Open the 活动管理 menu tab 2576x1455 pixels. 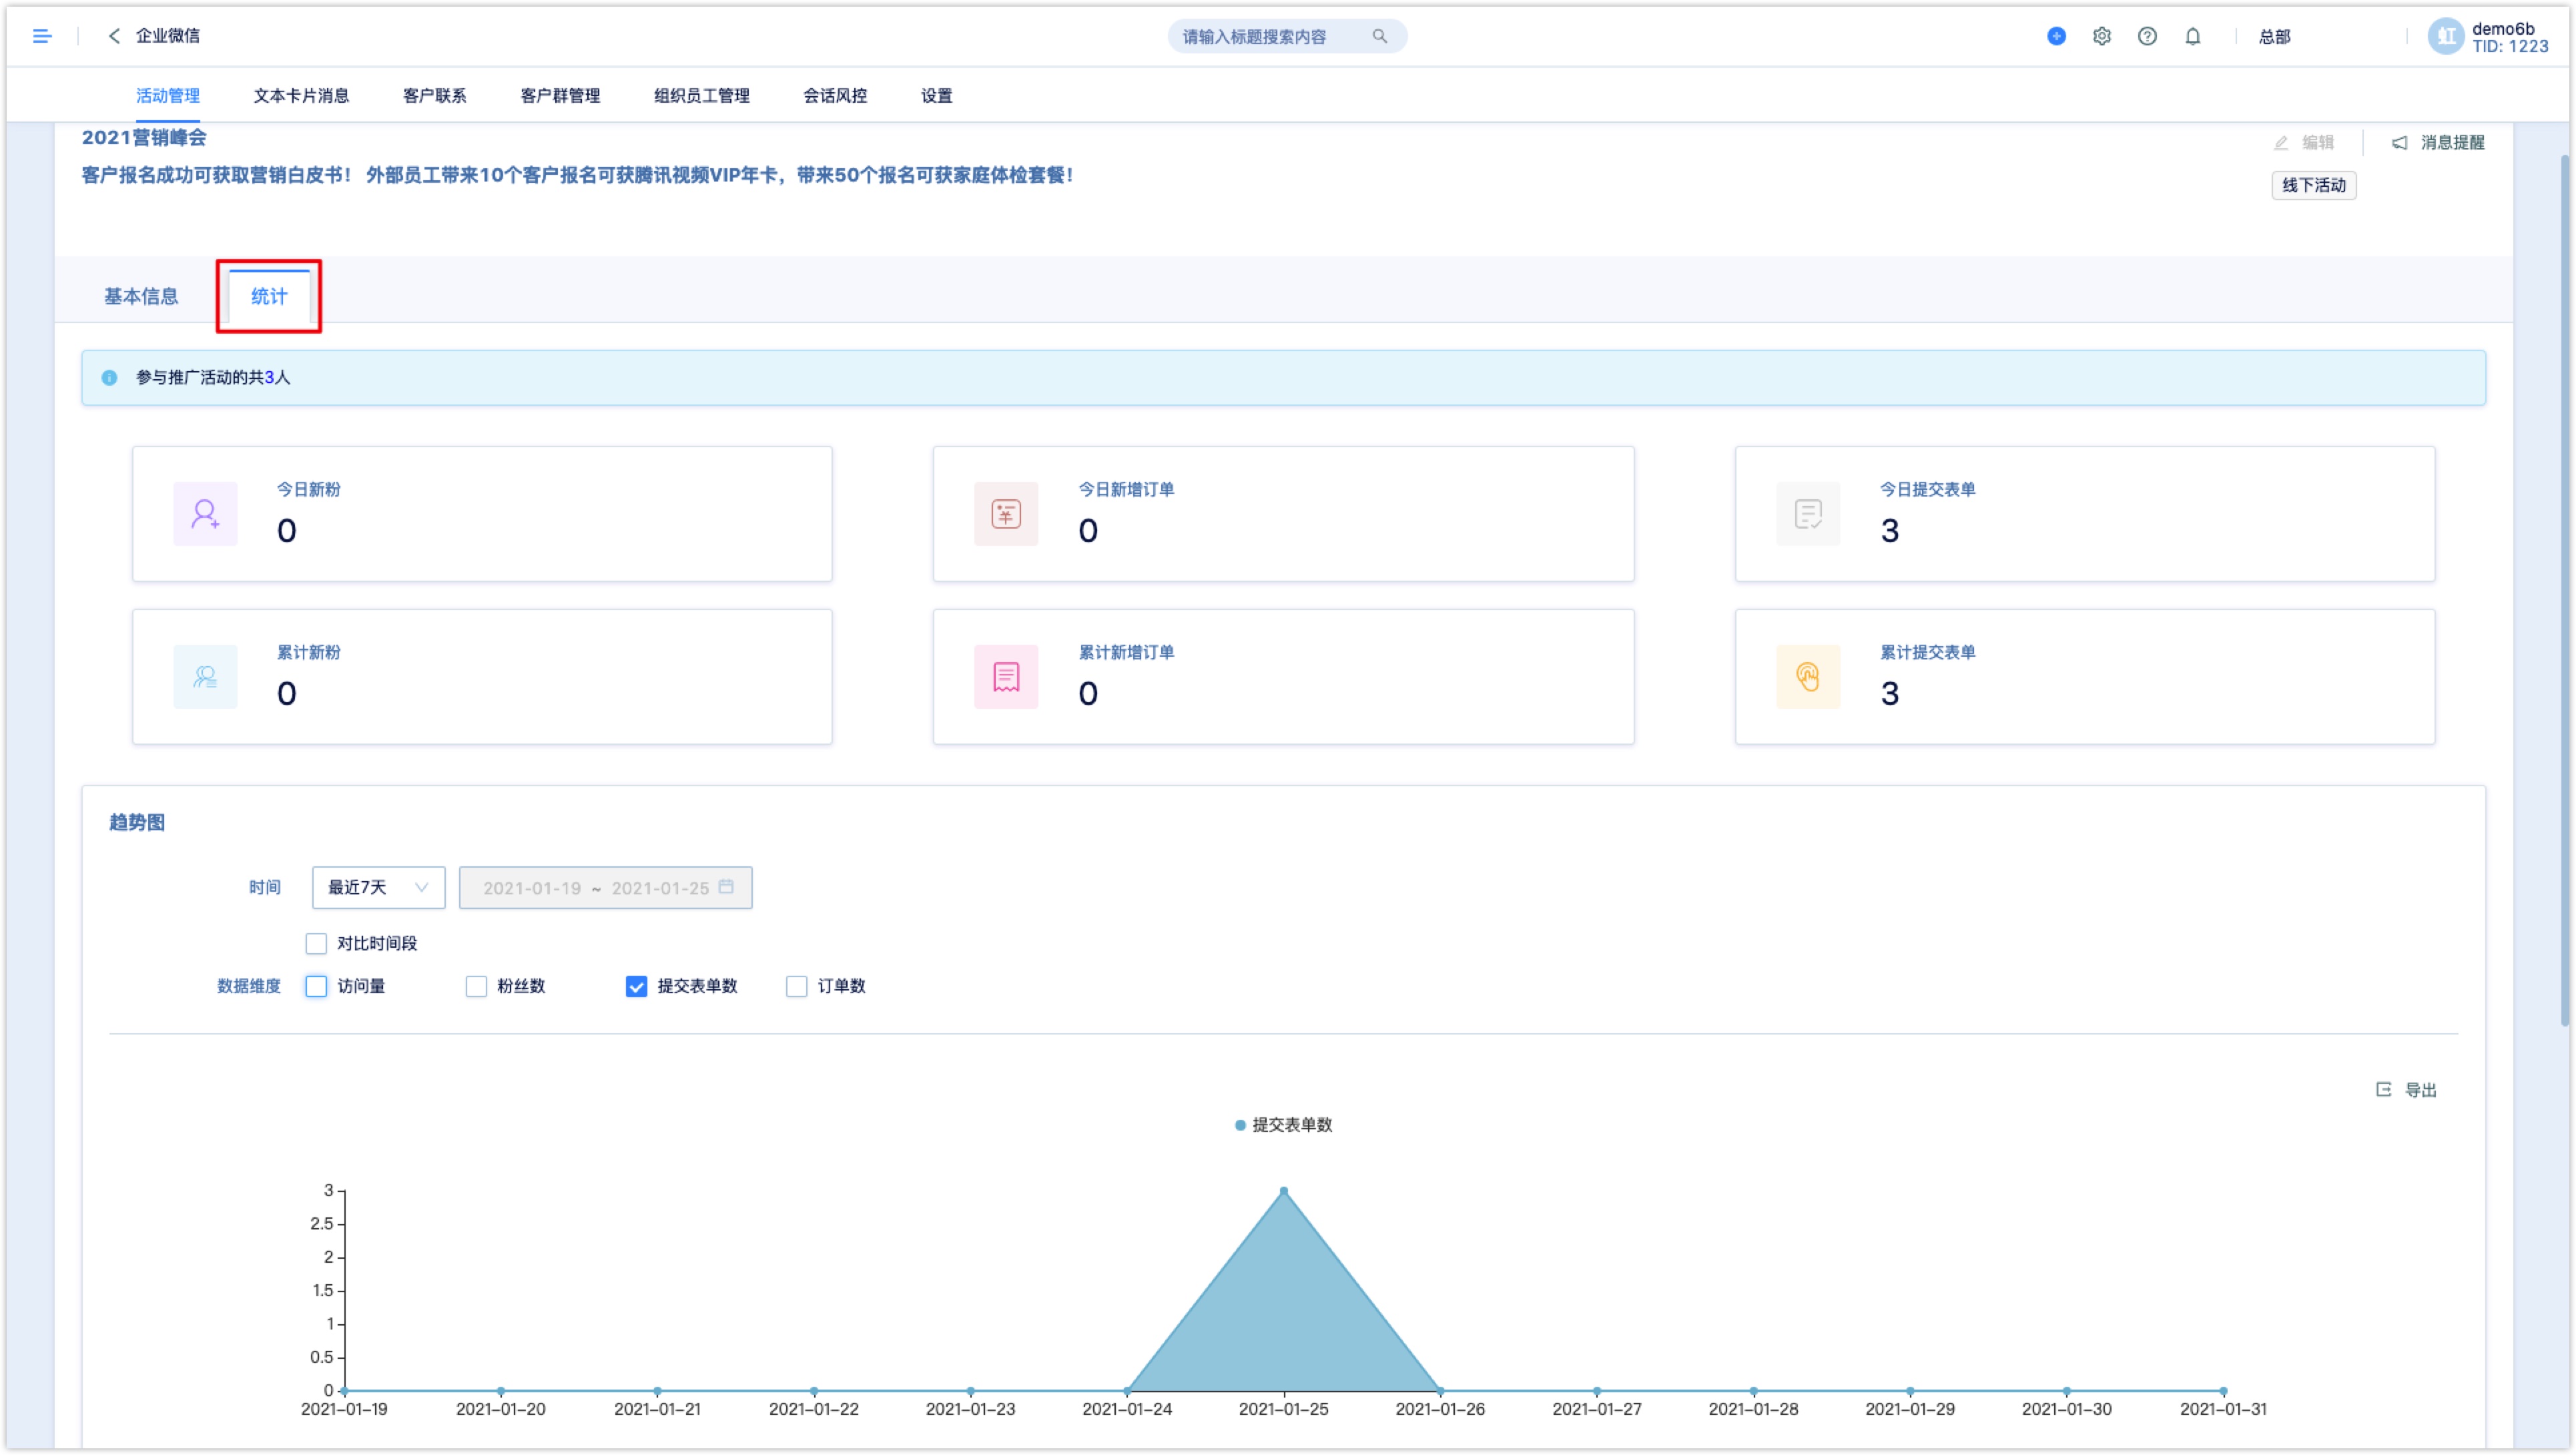point(168,96)
